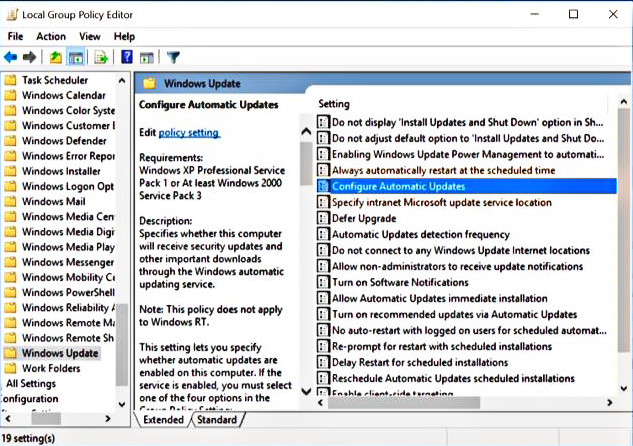Toggle Show/Hide Action Pane toolbar icon
Viewport: 633px width, 446px height.
(147, 58)
